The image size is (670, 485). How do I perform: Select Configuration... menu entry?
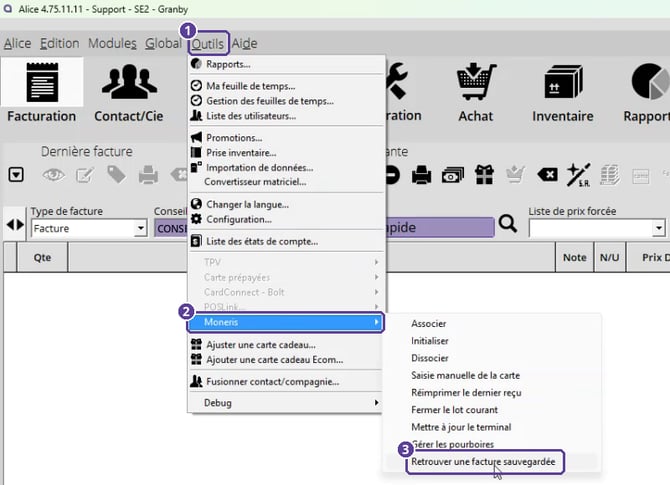click(285, 219)
